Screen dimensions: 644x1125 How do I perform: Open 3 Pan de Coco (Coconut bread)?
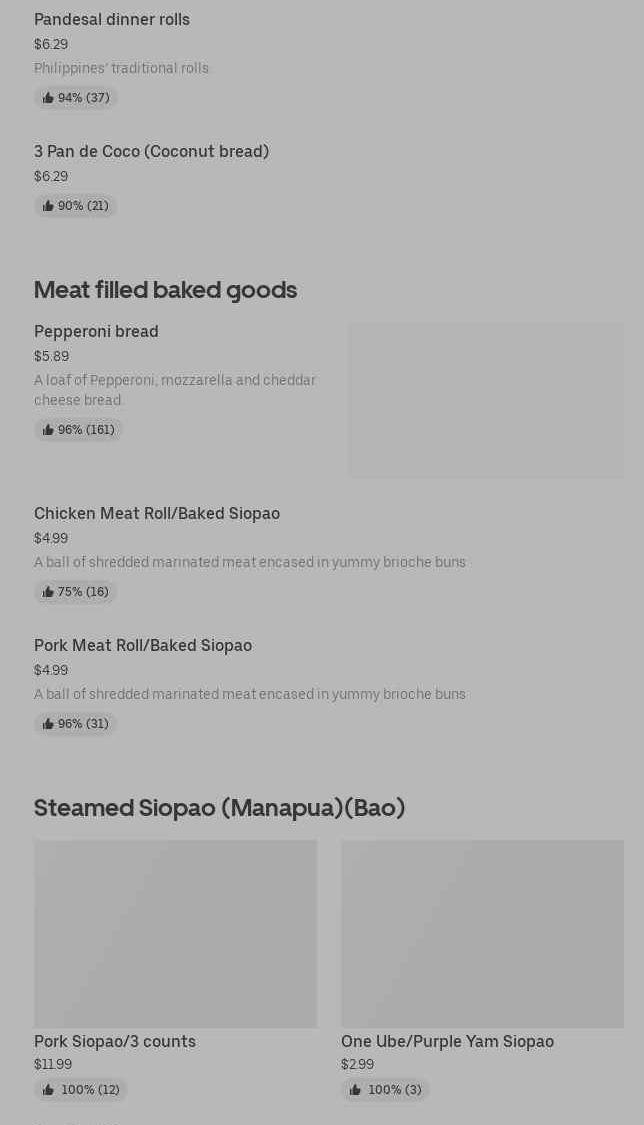151,151
